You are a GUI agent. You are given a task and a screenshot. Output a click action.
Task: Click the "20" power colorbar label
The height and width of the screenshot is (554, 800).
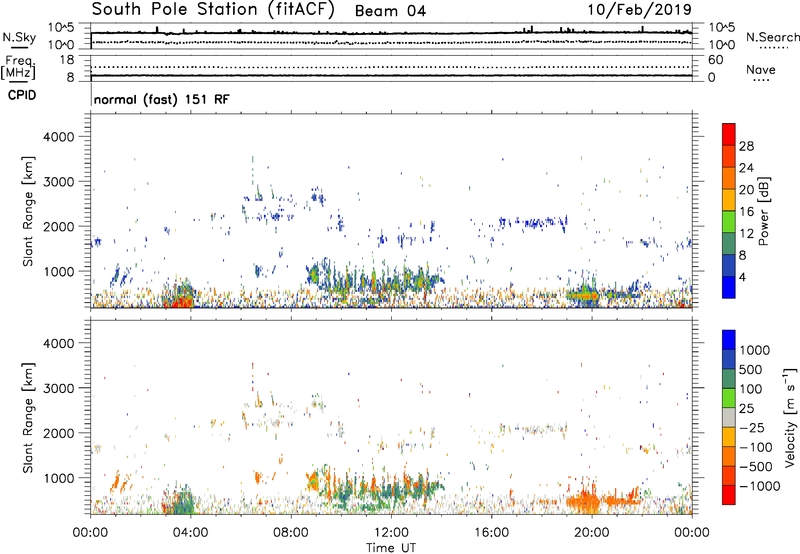coord(746,190)
